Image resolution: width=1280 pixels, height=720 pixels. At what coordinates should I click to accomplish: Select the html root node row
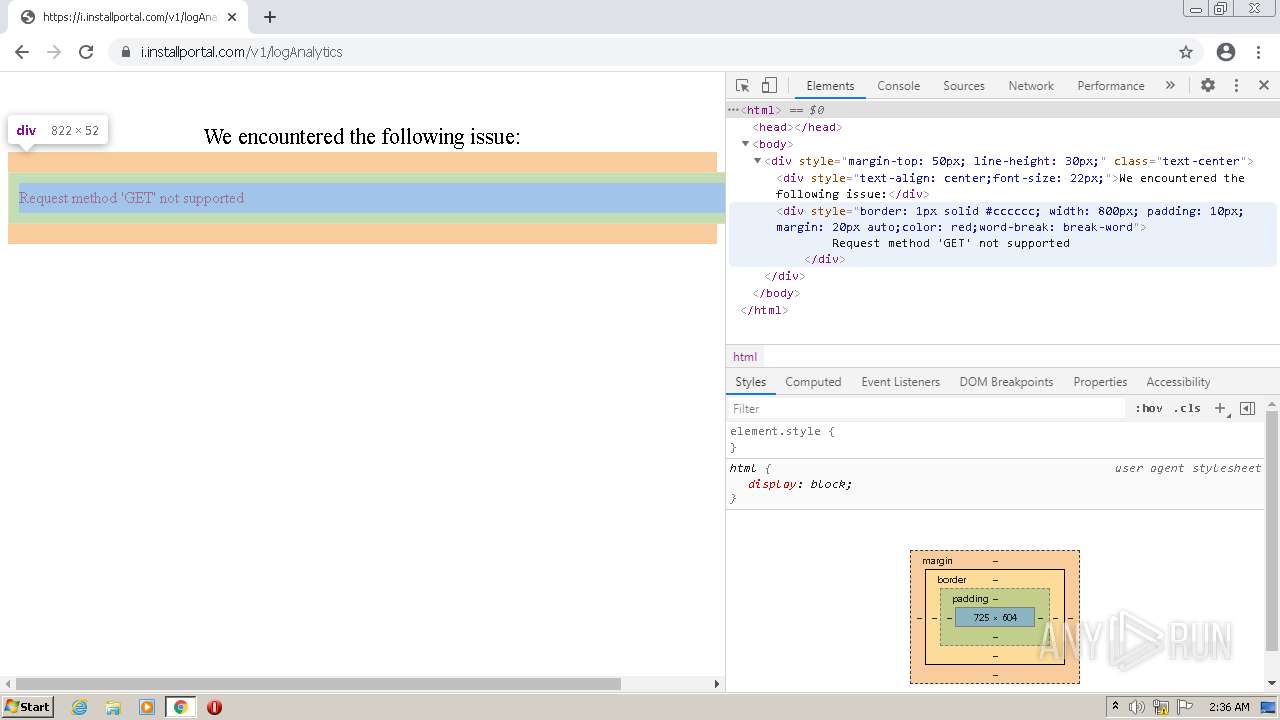coord(1003,110)
